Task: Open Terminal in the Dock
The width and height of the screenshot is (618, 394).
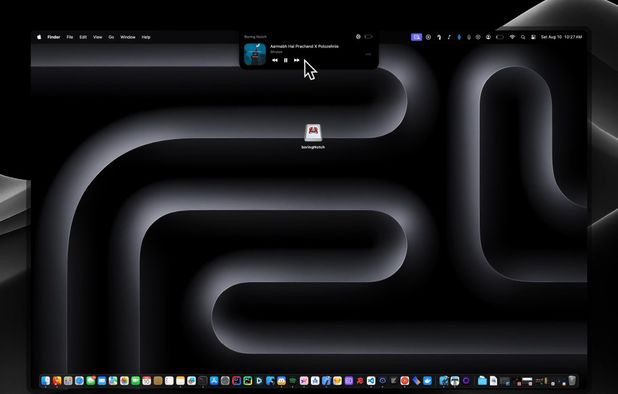Action: pyautogui.click(x=203, y=381)
